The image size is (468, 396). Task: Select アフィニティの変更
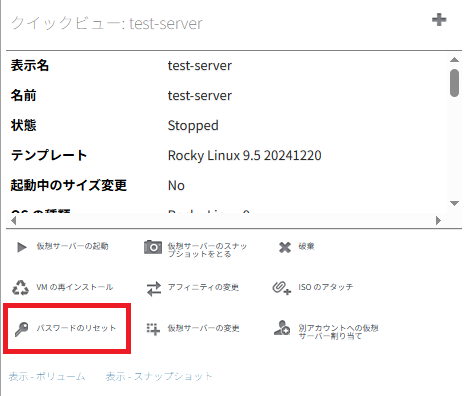tap(203, 287)
